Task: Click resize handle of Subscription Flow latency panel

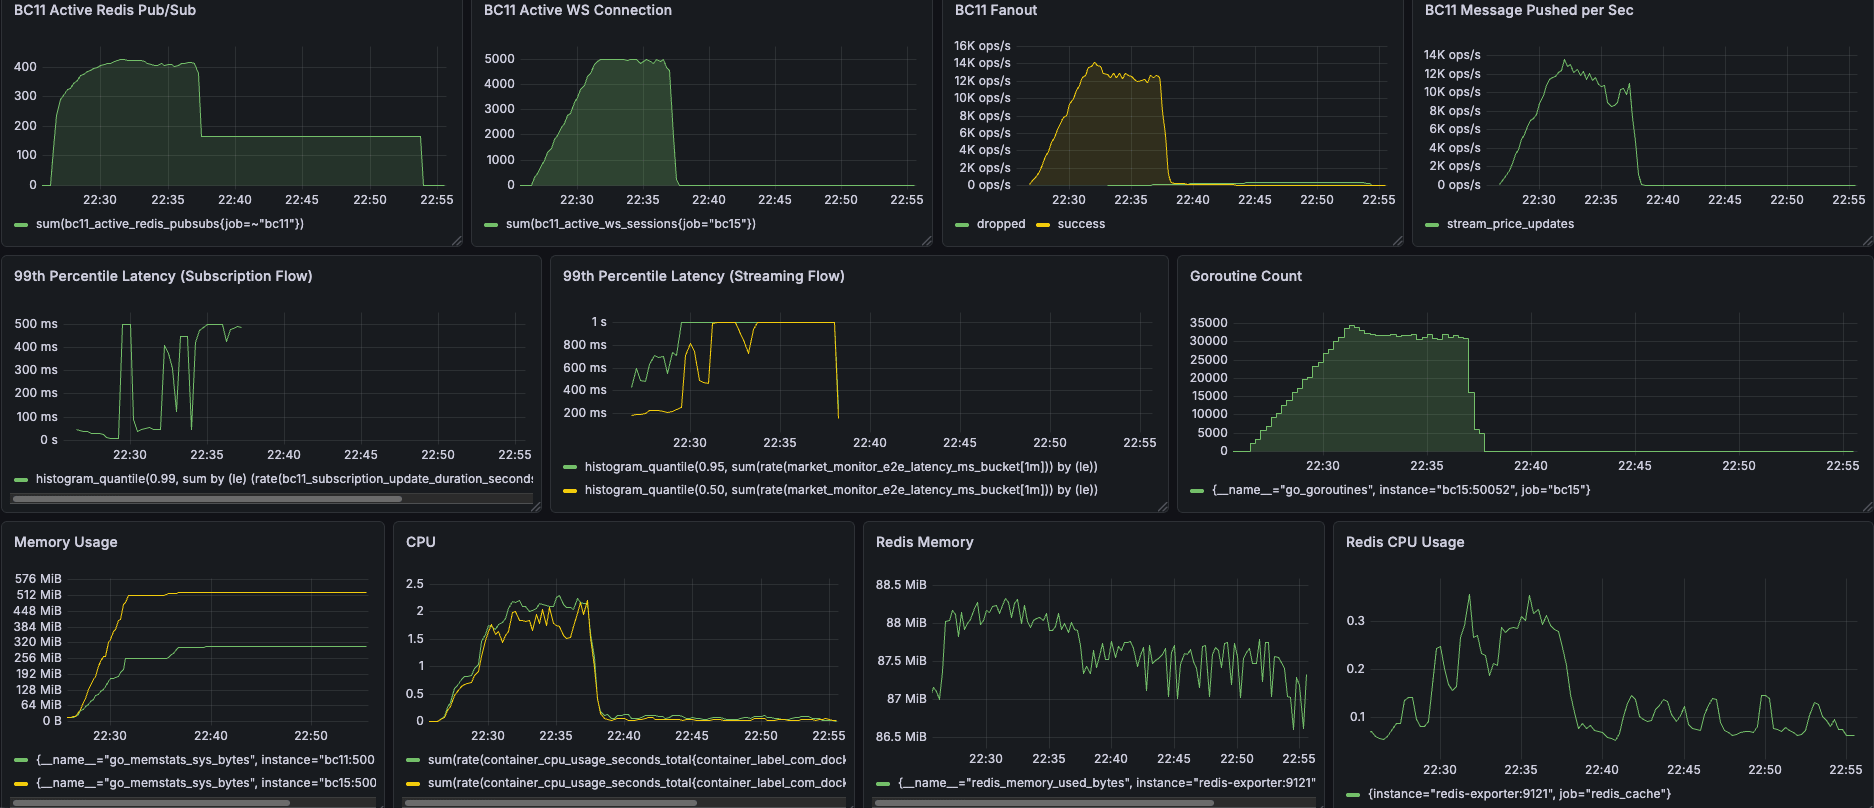Action: (536, 507)
